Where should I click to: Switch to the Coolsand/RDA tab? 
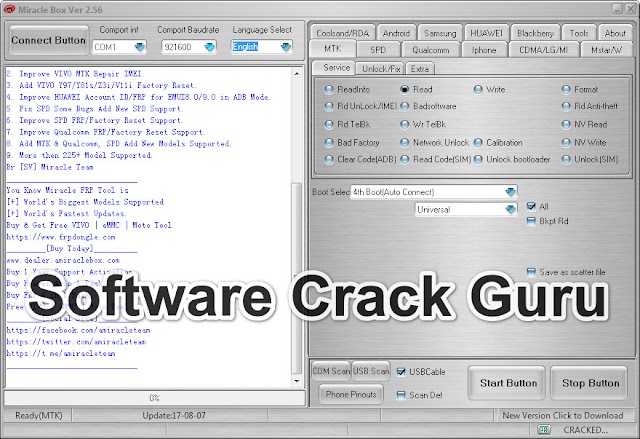[x=342, y=33]
